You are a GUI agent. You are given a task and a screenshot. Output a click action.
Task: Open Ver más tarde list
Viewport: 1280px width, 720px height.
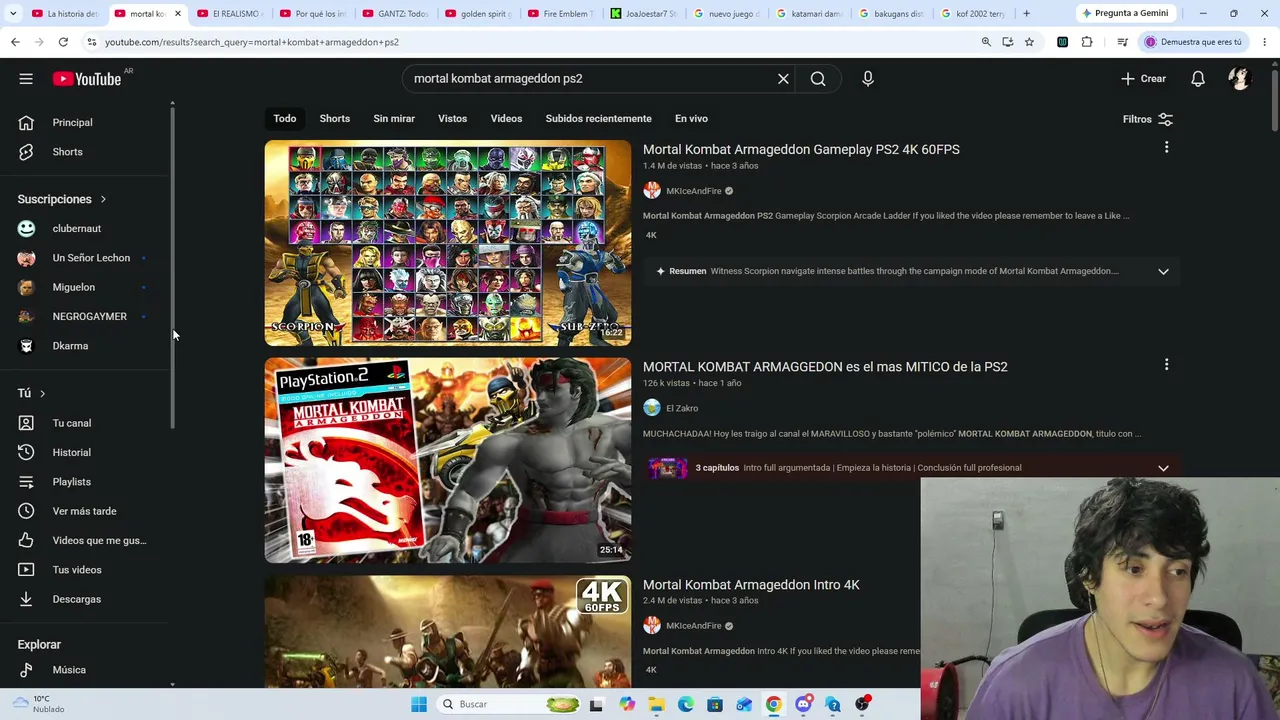click(x=86, y=511)
